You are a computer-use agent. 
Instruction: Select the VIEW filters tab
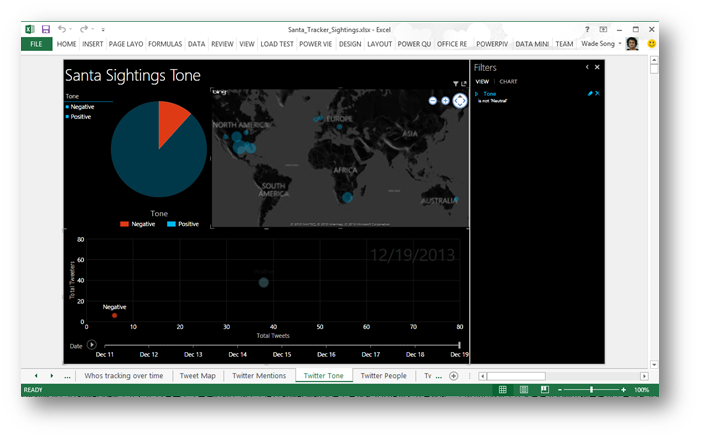point(482,81)
